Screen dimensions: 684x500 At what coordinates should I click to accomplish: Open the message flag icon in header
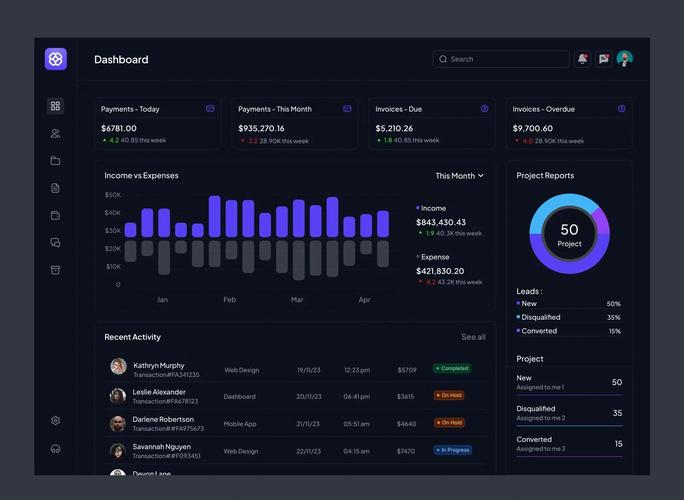click(604, 59)
